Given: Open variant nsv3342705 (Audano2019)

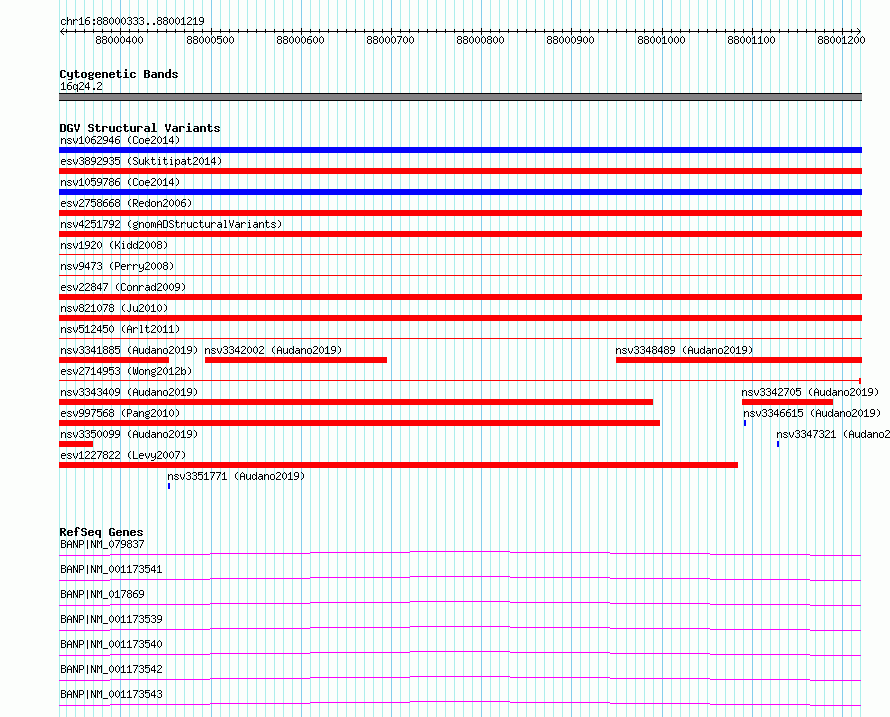Looking at the screenshot, I should pos(810,392).
